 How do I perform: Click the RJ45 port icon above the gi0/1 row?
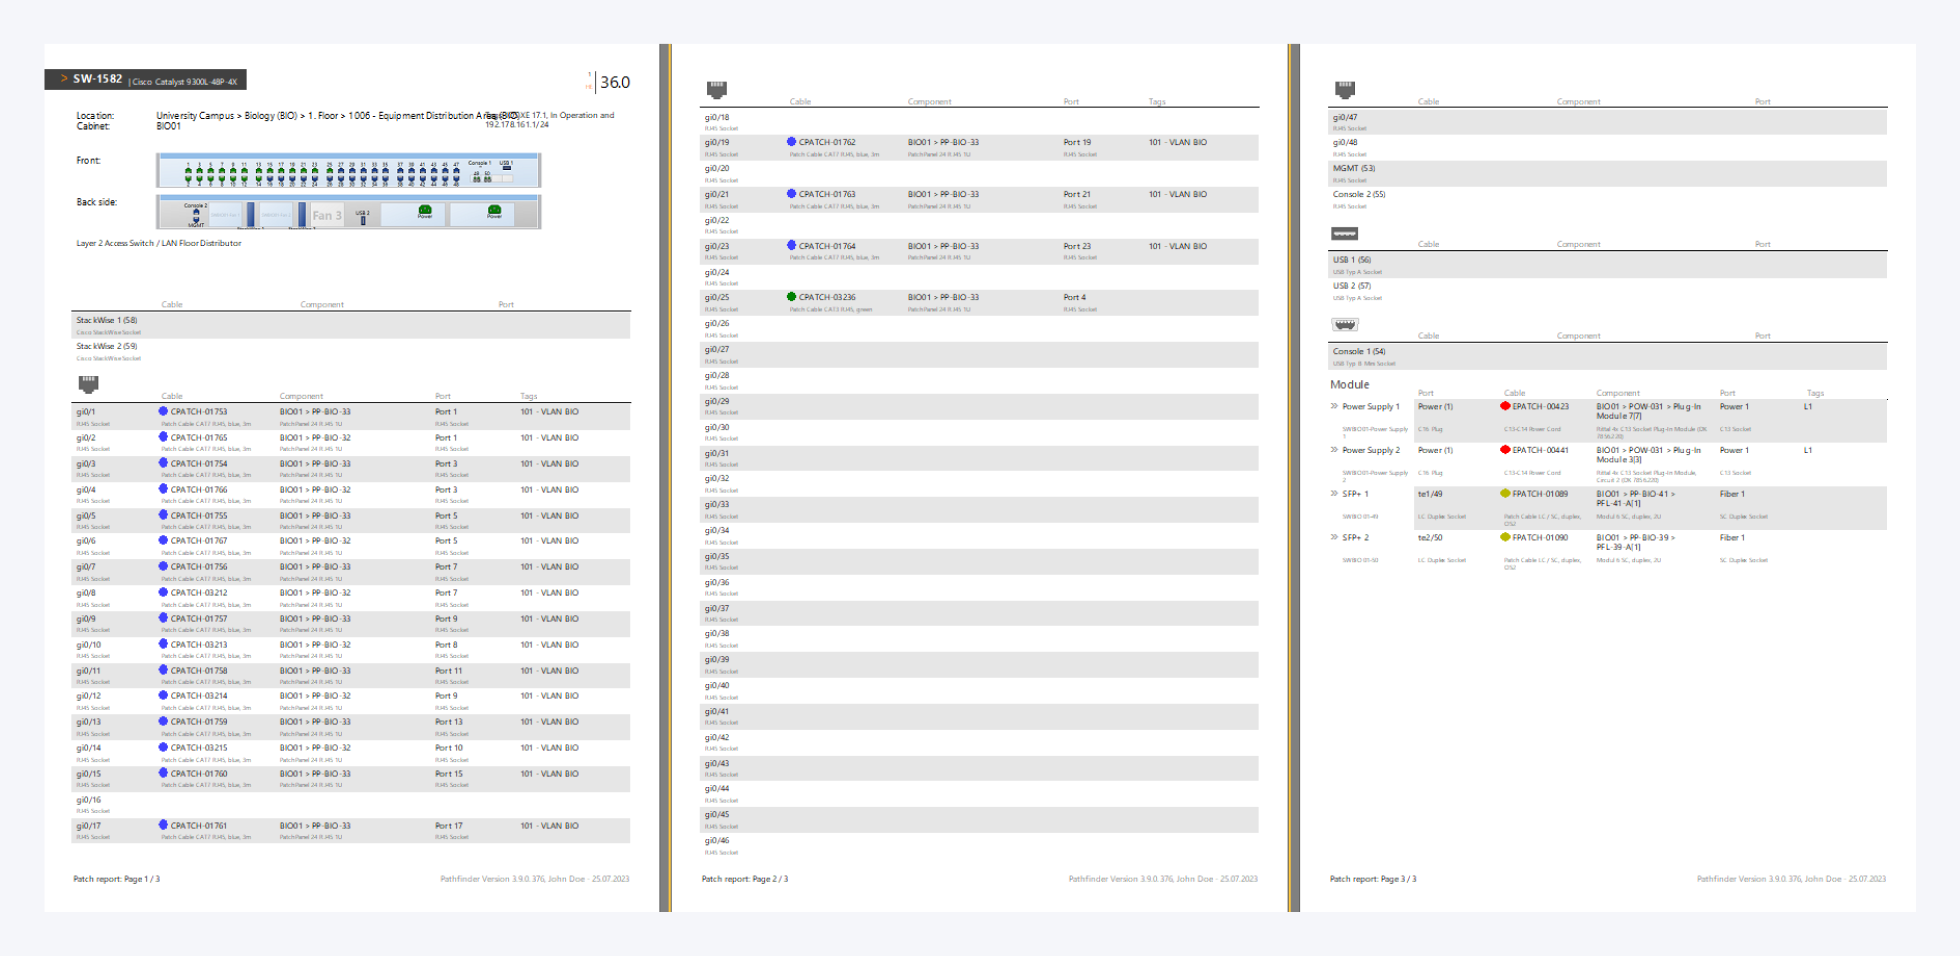coord(88,384)
